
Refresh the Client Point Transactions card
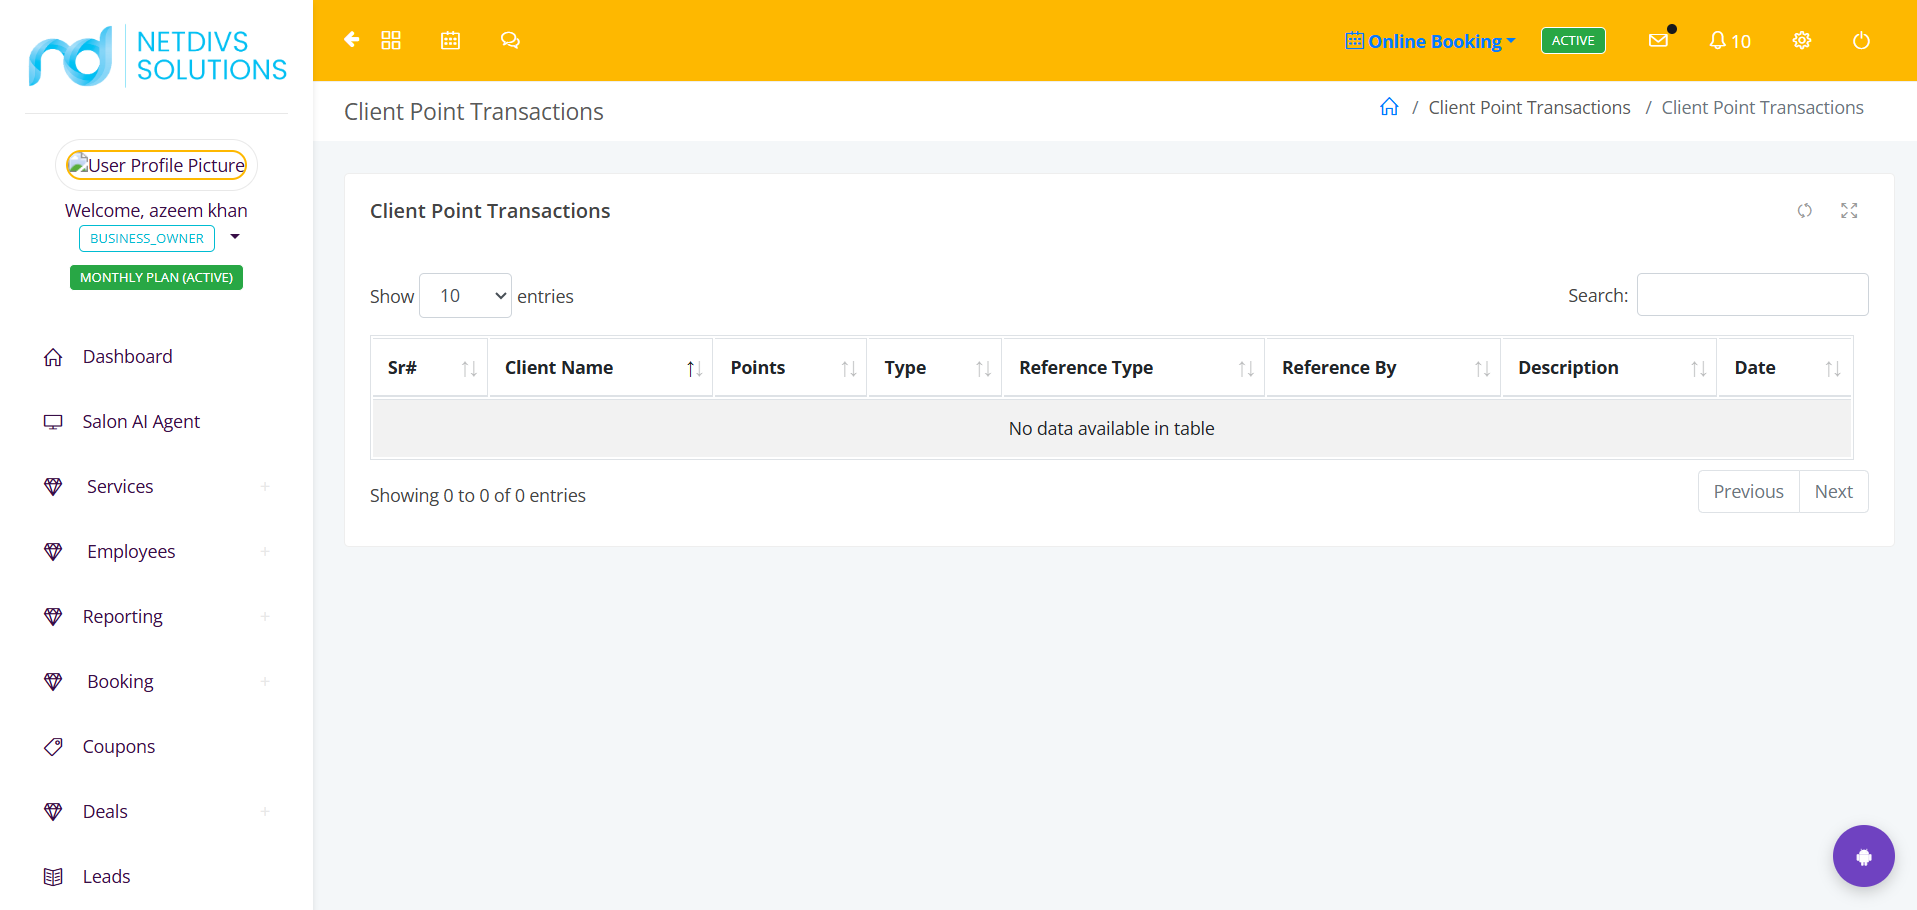(1805, 211)
